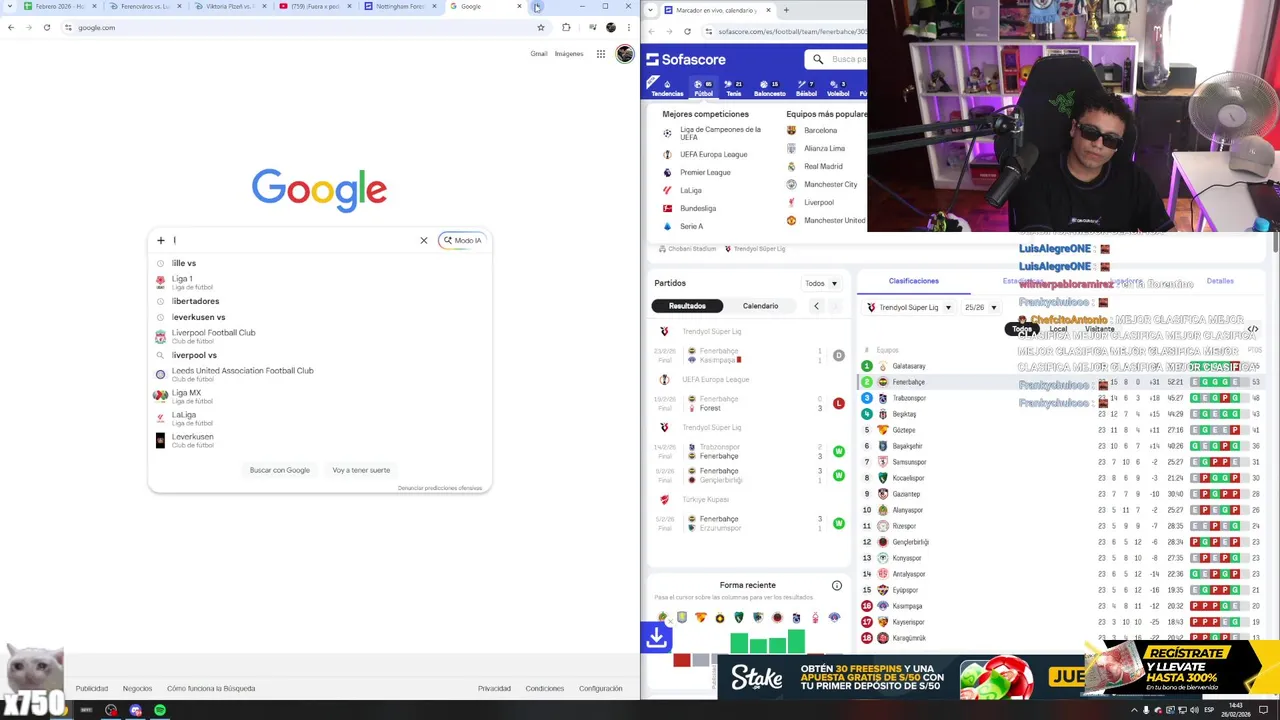The height and width of the screenshot is (720, 1280).
Task: Open Spotify from the taskbar
Action: 160,710
